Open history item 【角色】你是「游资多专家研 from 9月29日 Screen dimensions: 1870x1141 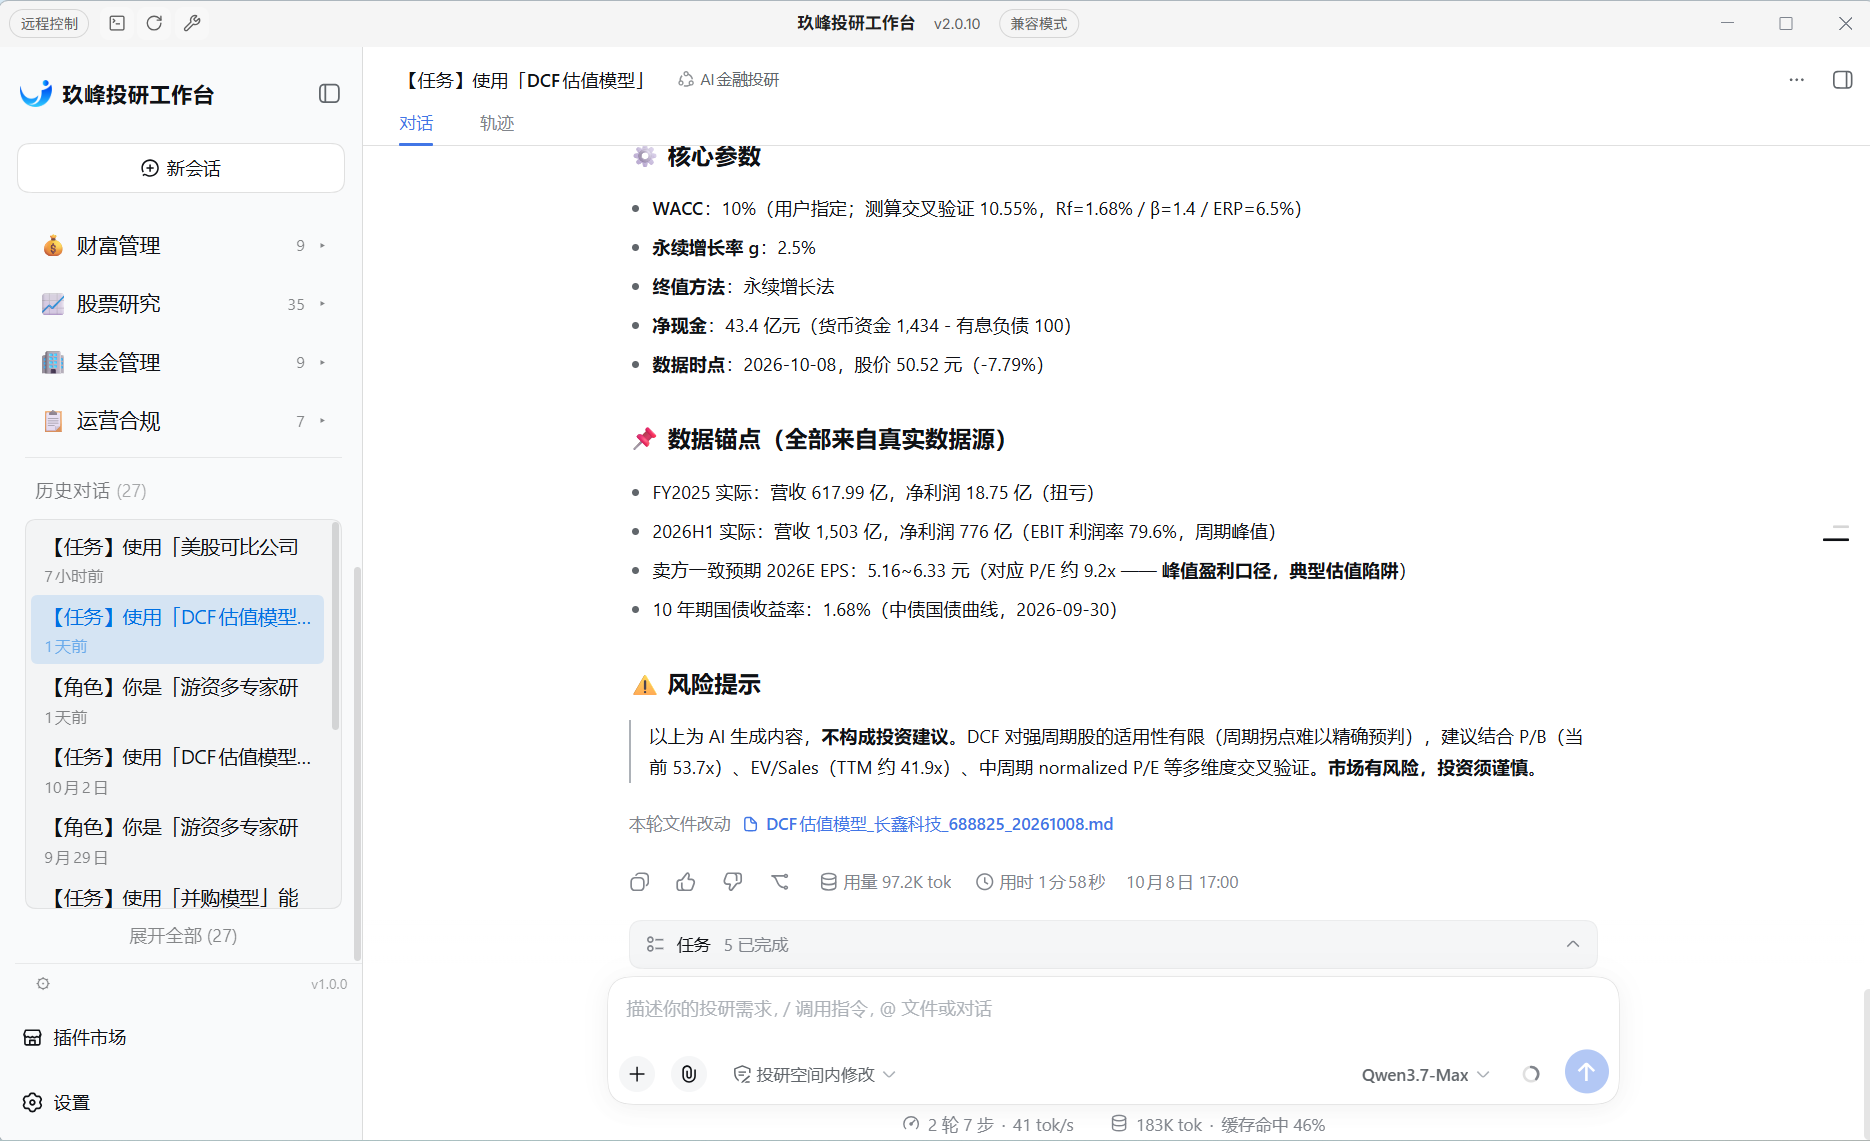tap(178, 840)
